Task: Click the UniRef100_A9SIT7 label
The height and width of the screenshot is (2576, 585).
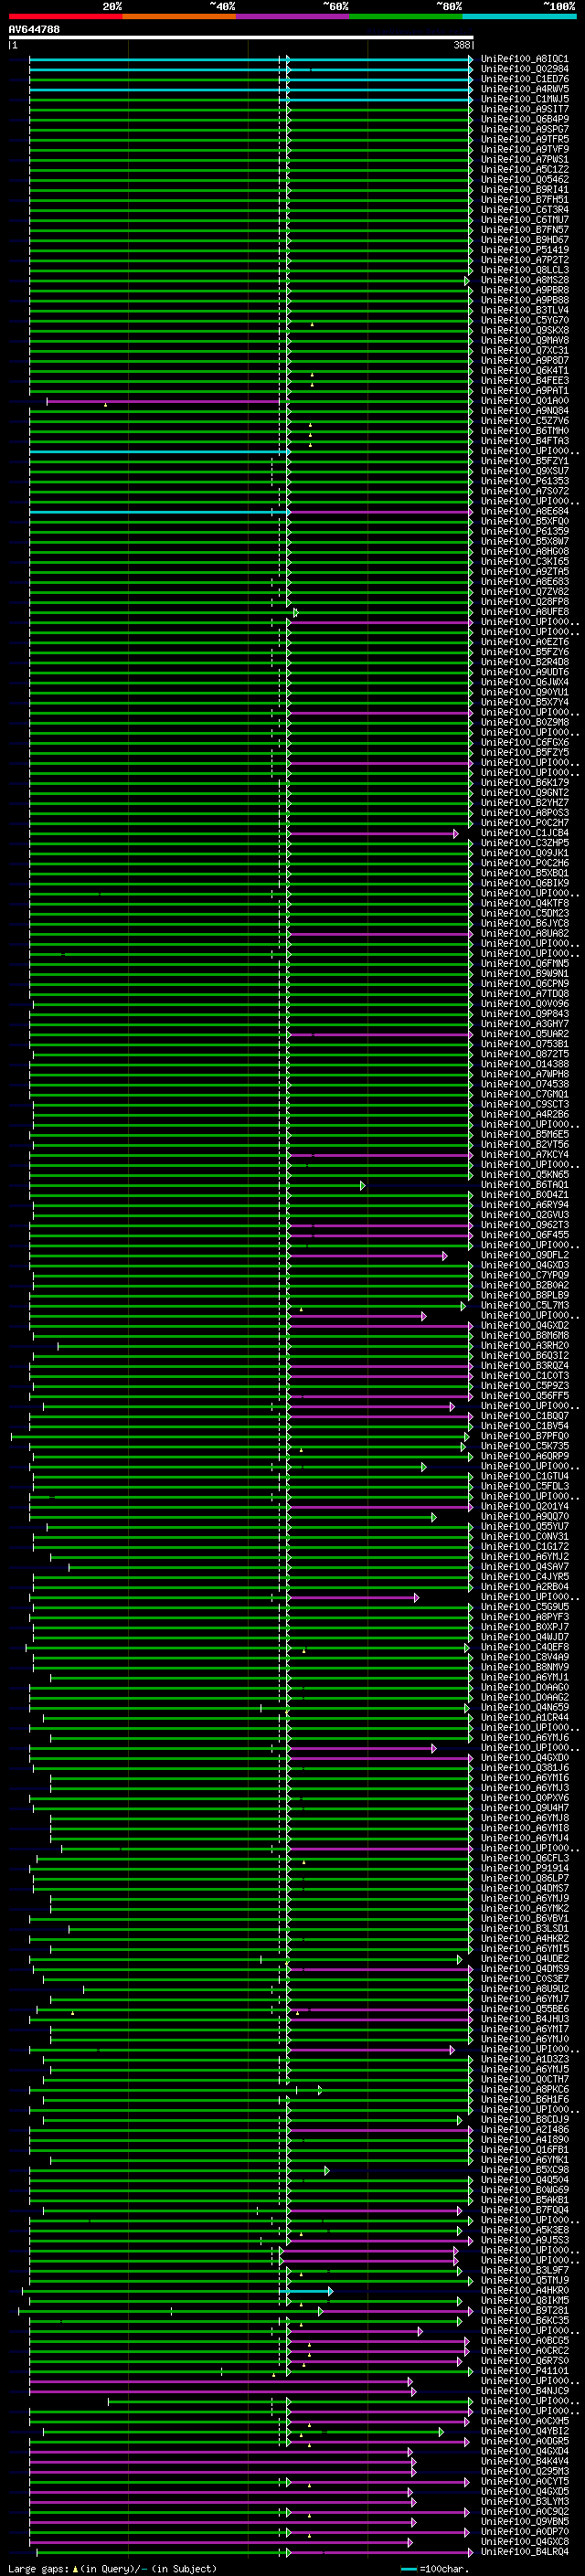Action: [524, 109]
